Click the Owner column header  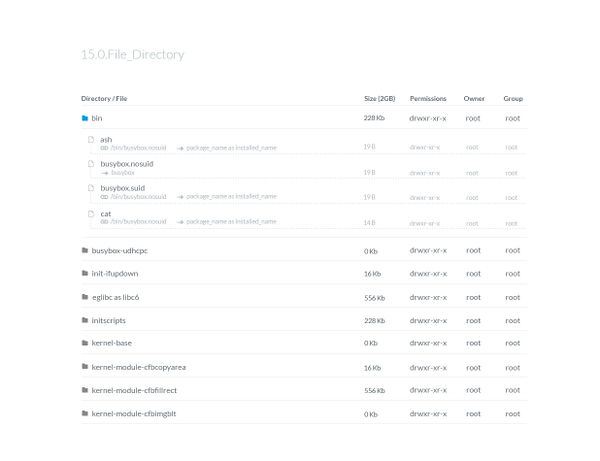pos(473,98)
